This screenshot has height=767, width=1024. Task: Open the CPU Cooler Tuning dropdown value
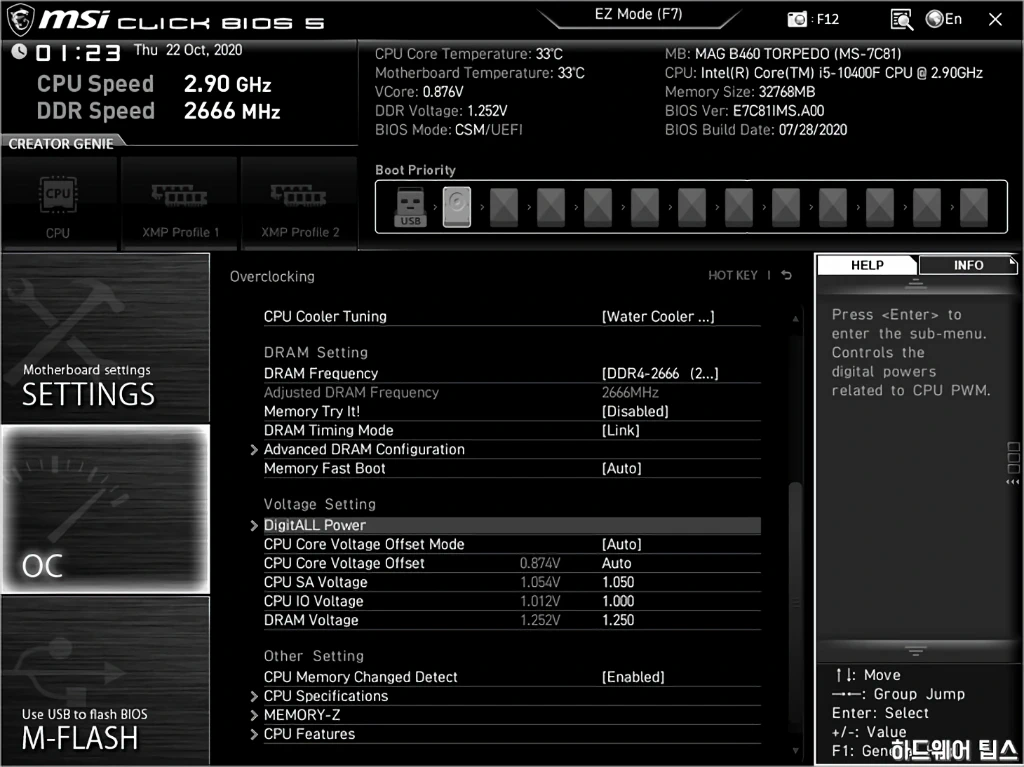(658, 317)
